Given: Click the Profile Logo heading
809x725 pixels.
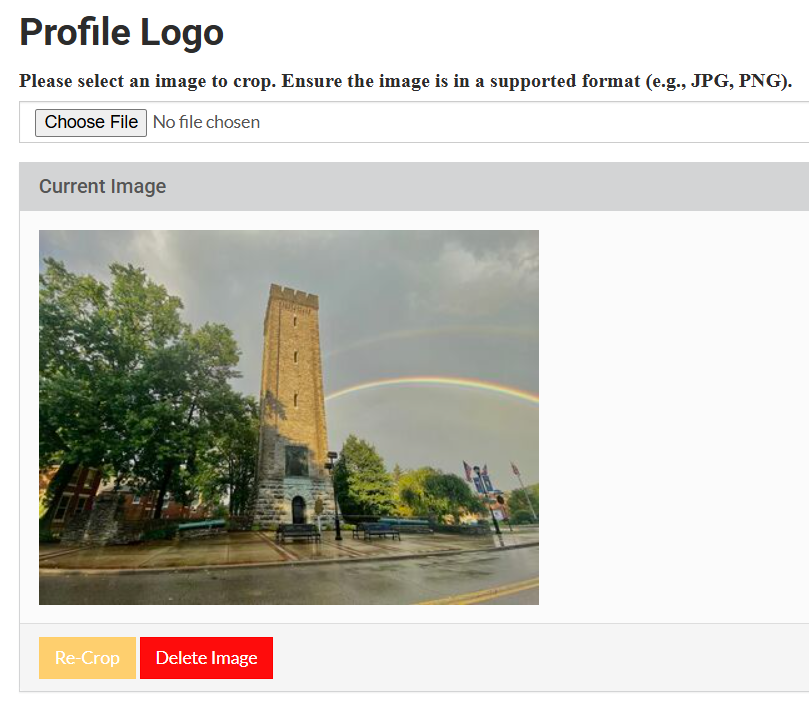Looking at the screenshot, I should tap(121, 33).
